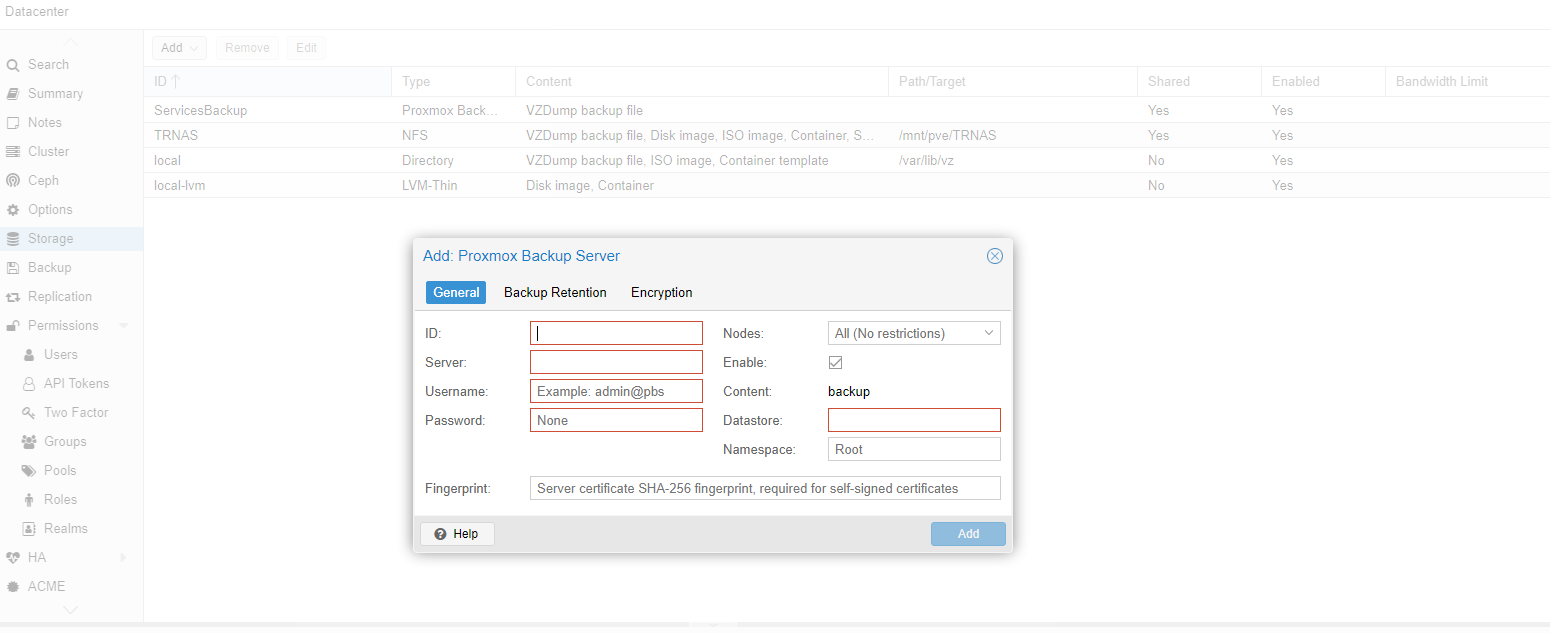
Task: Click the Help button
Action: click(457, 534)
